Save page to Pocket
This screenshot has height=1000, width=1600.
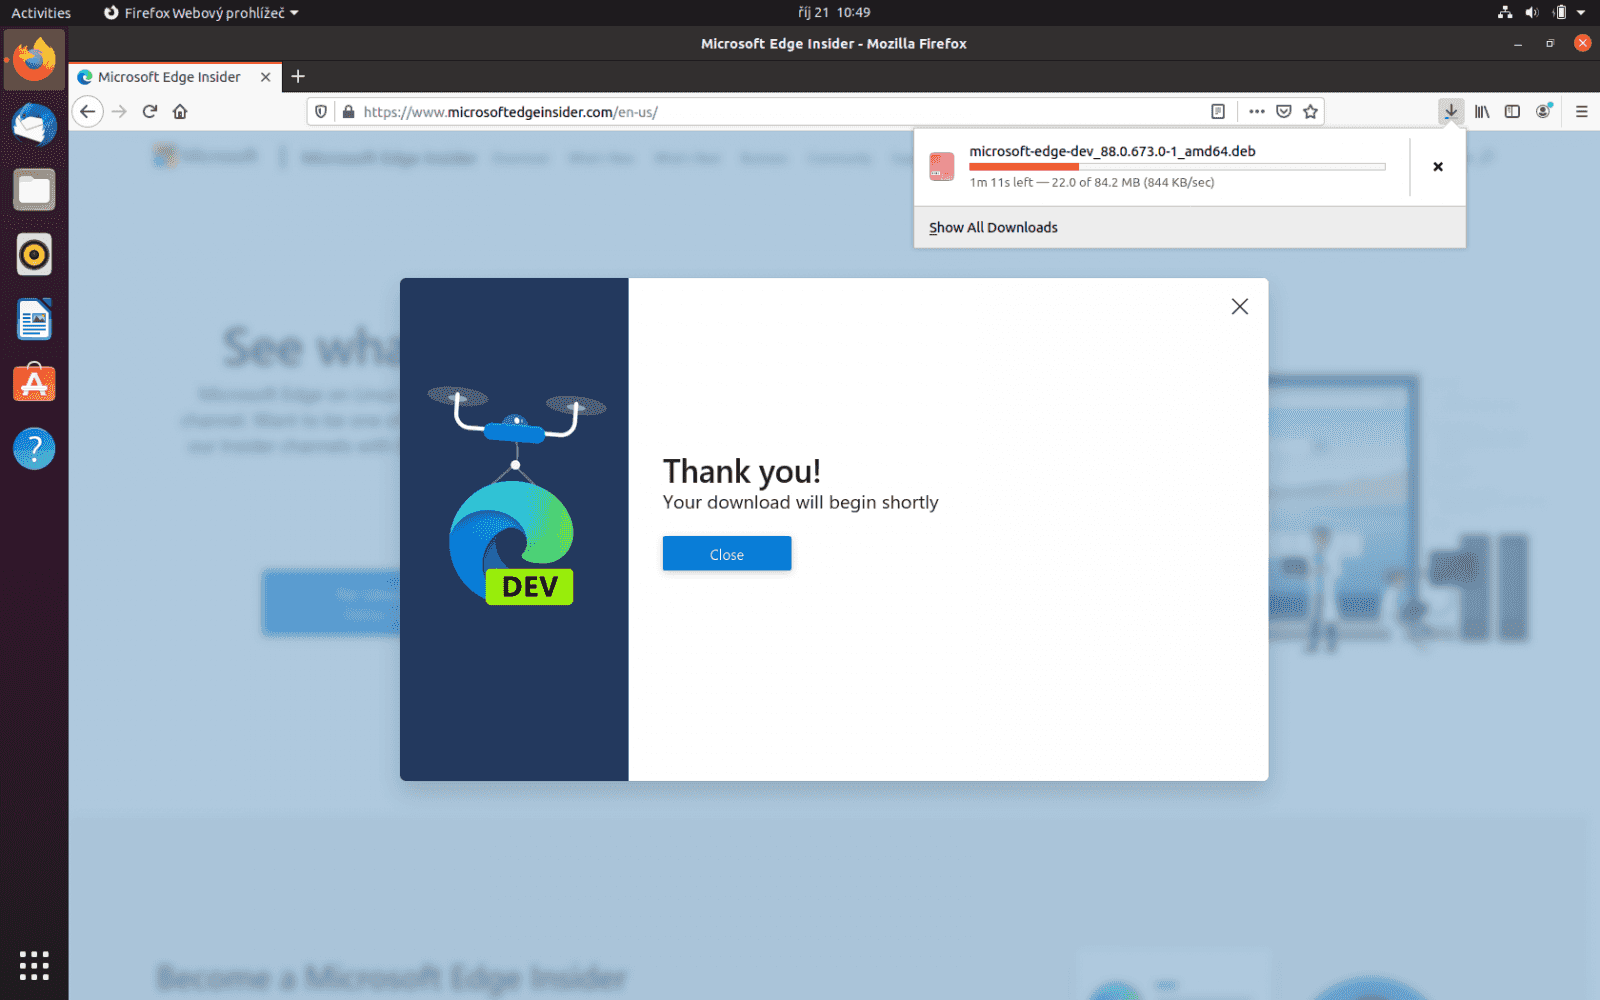tap(1282, 111)
